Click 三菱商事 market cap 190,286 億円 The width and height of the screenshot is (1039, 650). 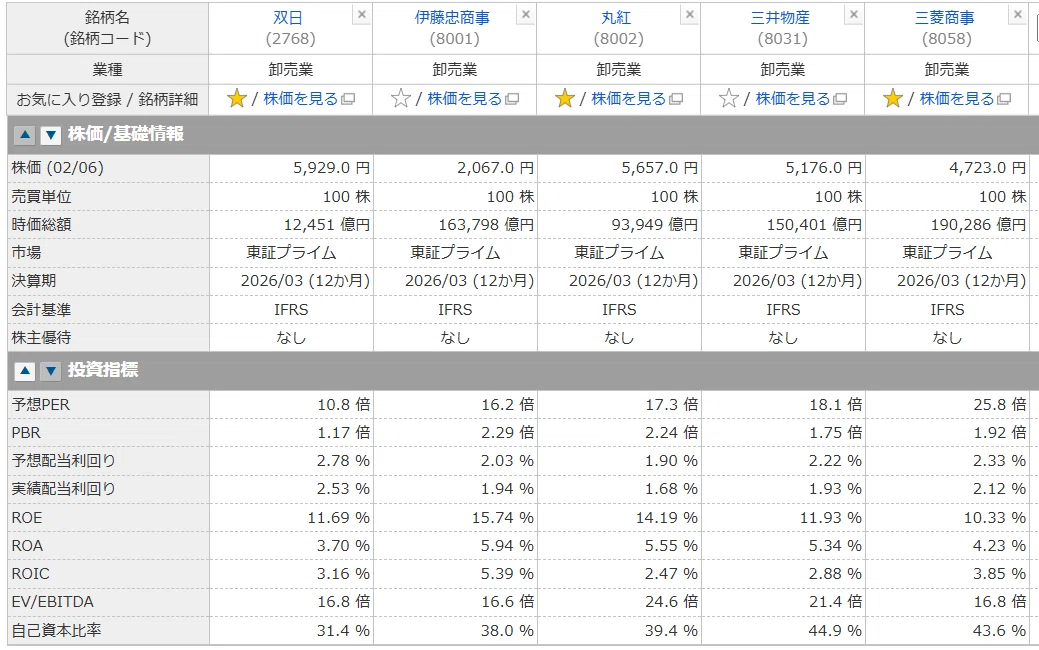pos(978,225)
